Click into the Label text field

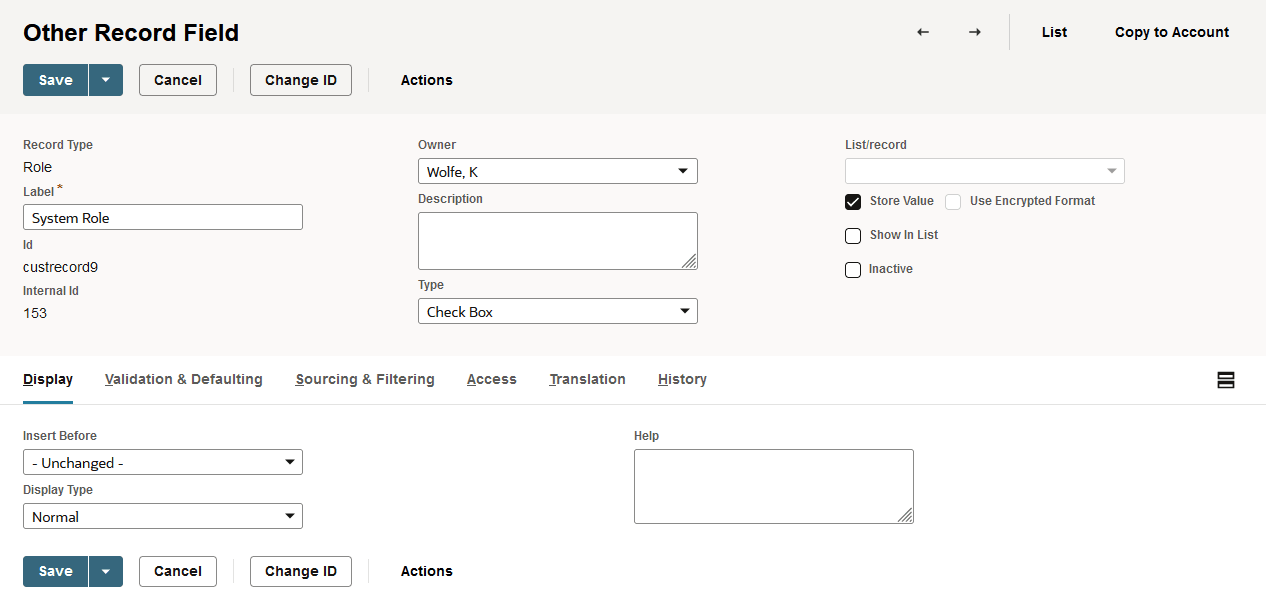[x=162, y=218]
